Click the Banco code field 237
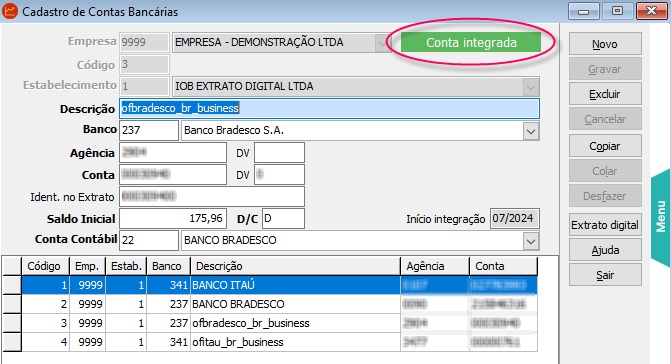Screen dimensions: 671x364 (148, 130)
